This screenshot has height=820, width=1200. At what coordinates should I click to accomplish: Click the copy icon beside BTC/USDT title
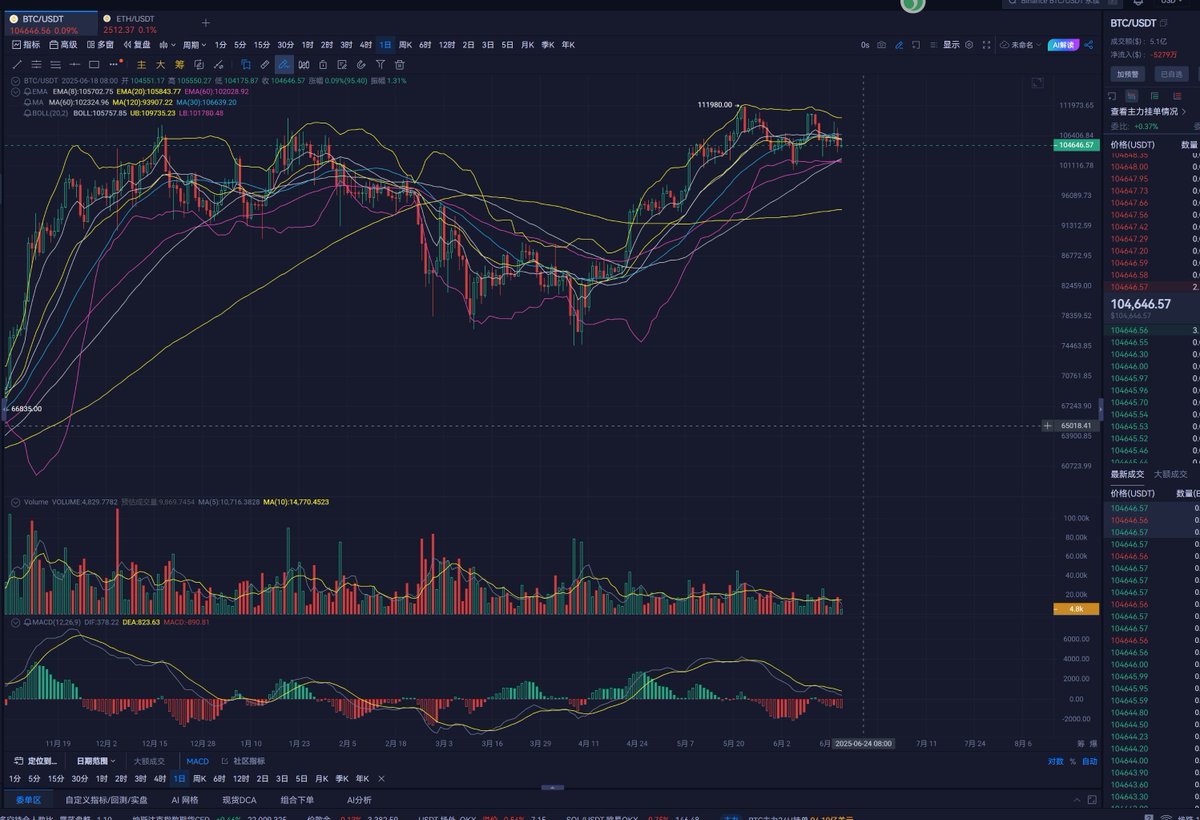tap(1163, 23)
